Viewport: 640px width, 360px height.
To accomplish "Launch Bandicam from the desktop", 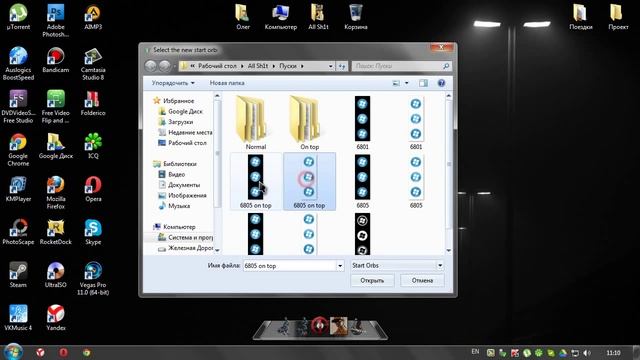I will [x=56, y=60].
